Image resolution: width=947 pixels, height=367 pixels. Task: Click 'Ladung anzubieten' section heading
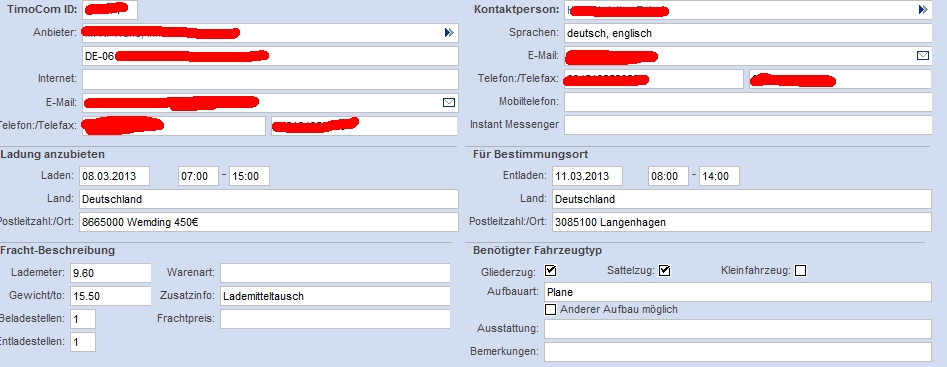53,155
